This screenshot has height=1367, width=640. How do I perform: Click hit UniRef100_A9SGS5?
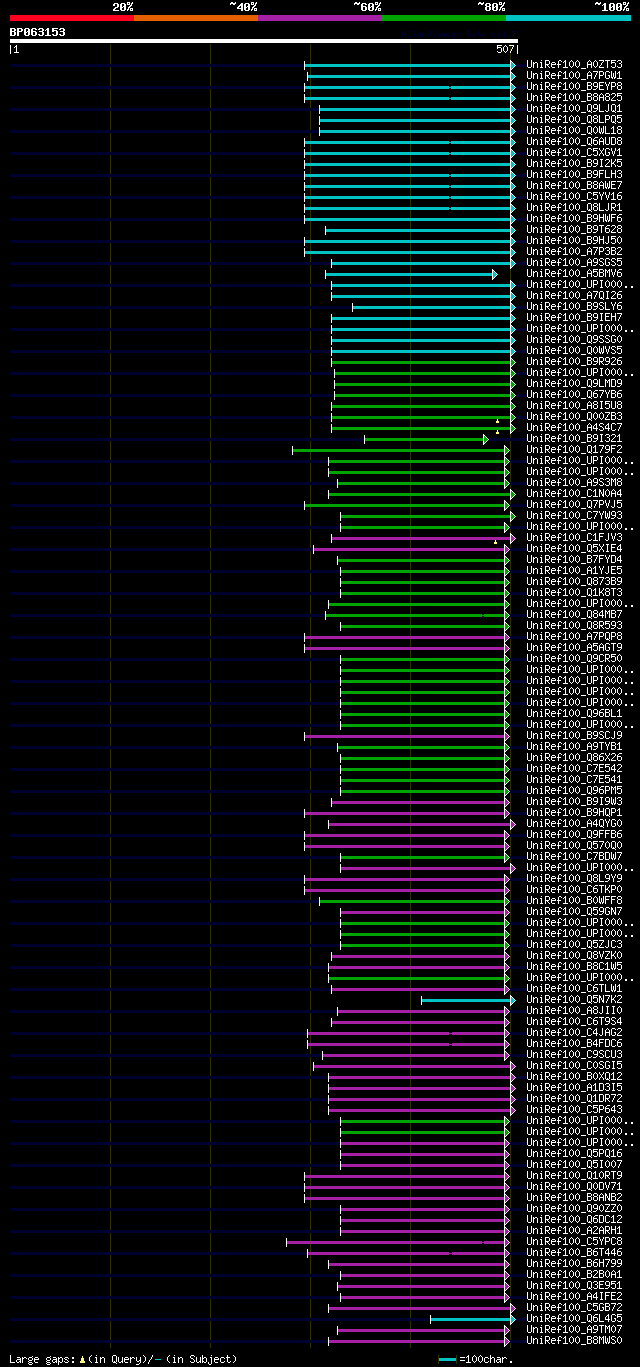574,263
